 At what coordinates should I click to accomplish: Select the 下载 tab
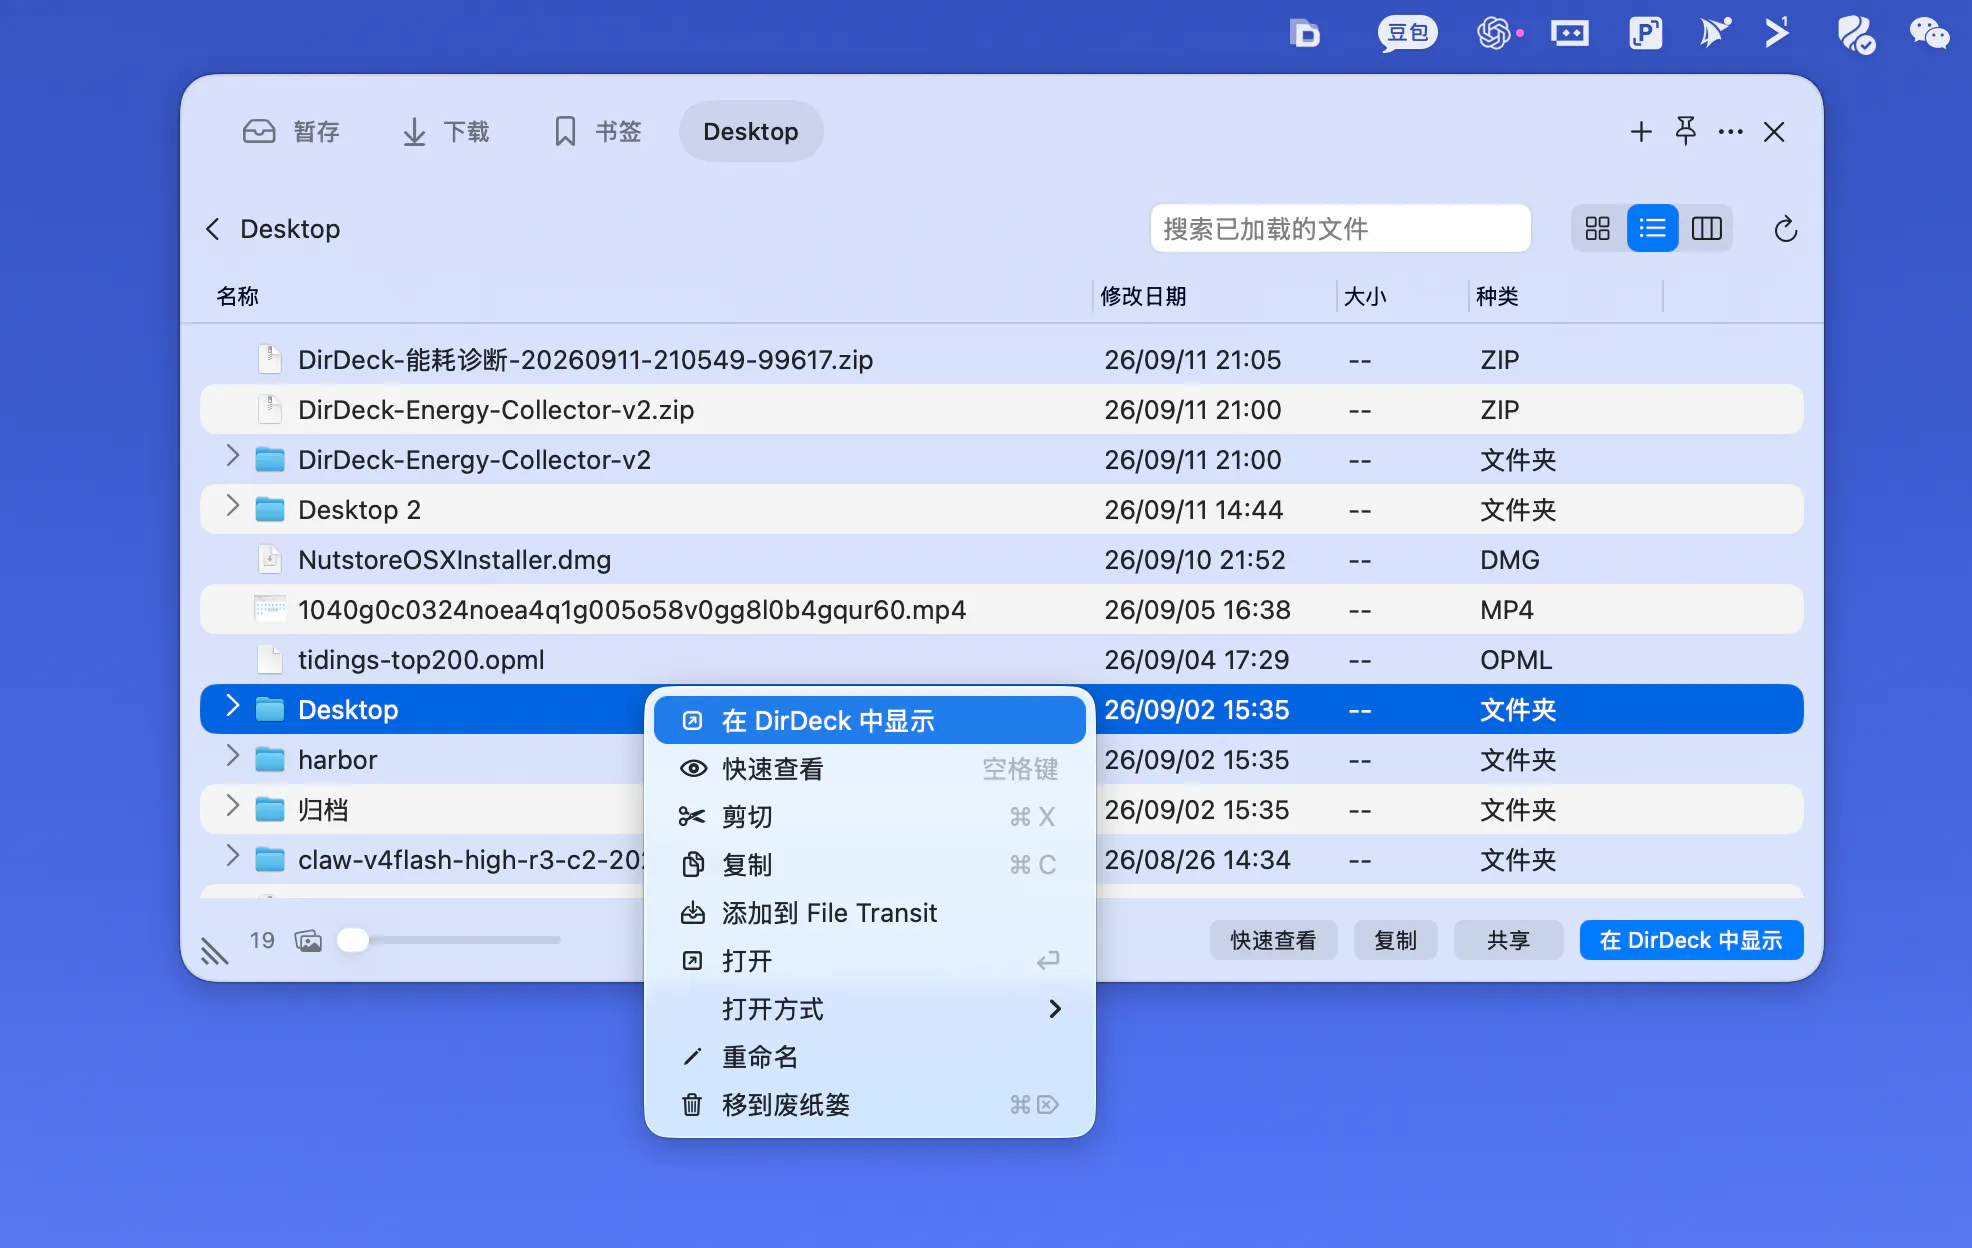point(445,131)
